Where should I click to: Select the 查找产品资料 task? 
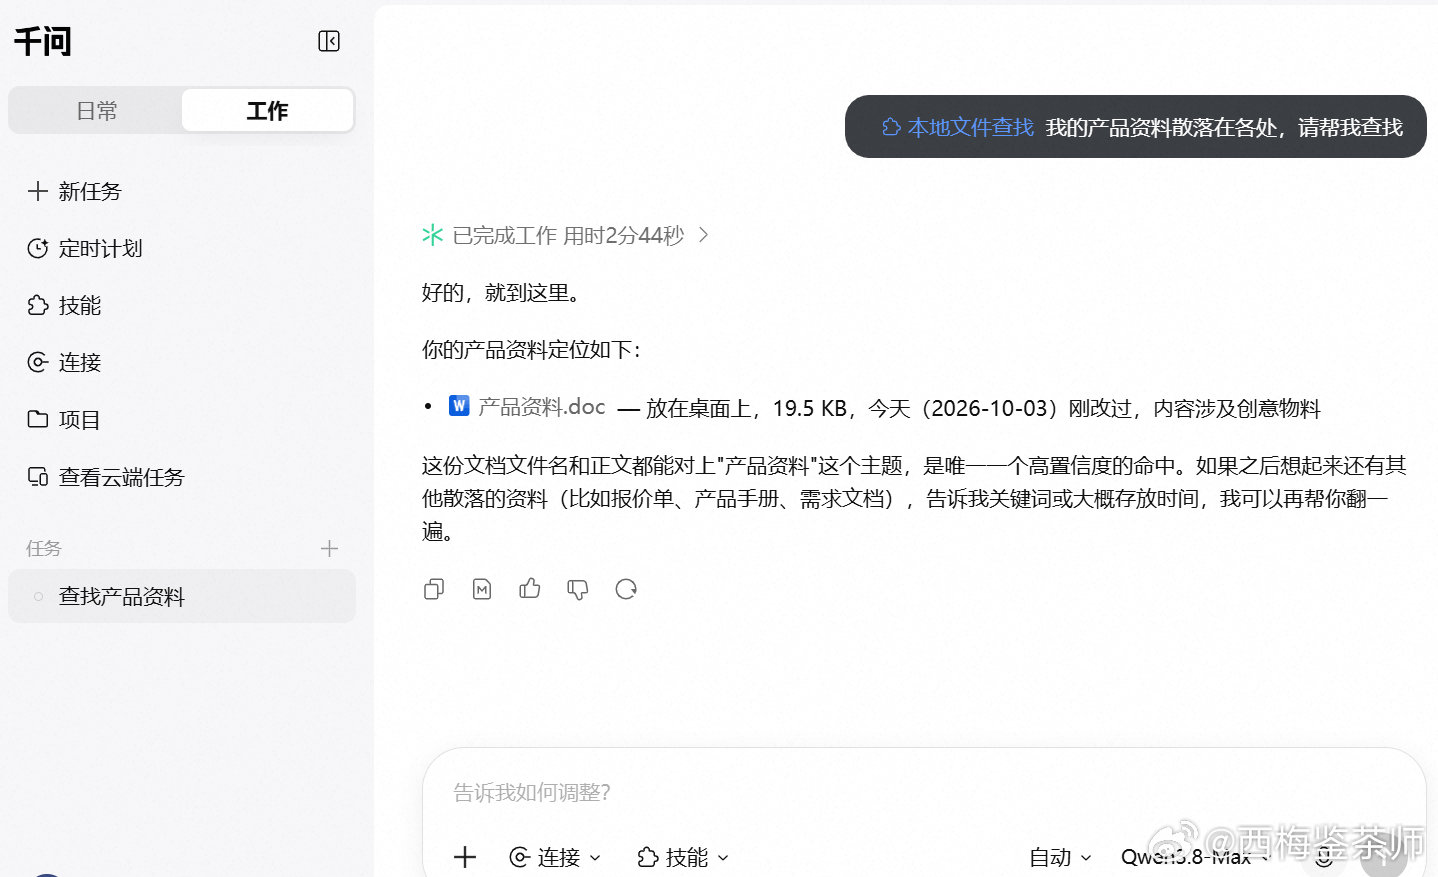181,596
